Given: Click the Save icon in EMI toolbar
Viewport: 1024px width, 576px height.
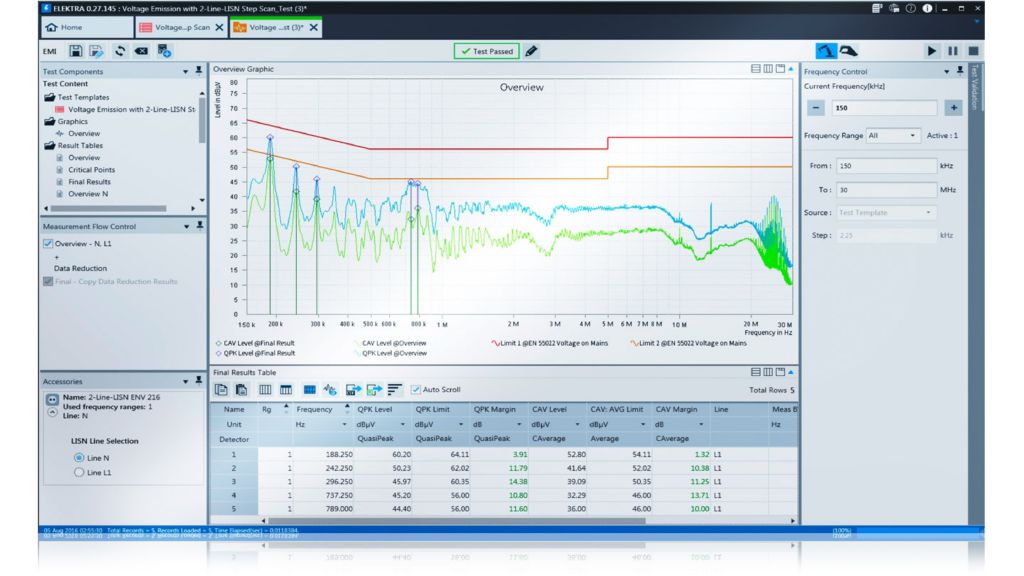Looking at the screenshot, I should pyautogui.click(x=76, y=50).
